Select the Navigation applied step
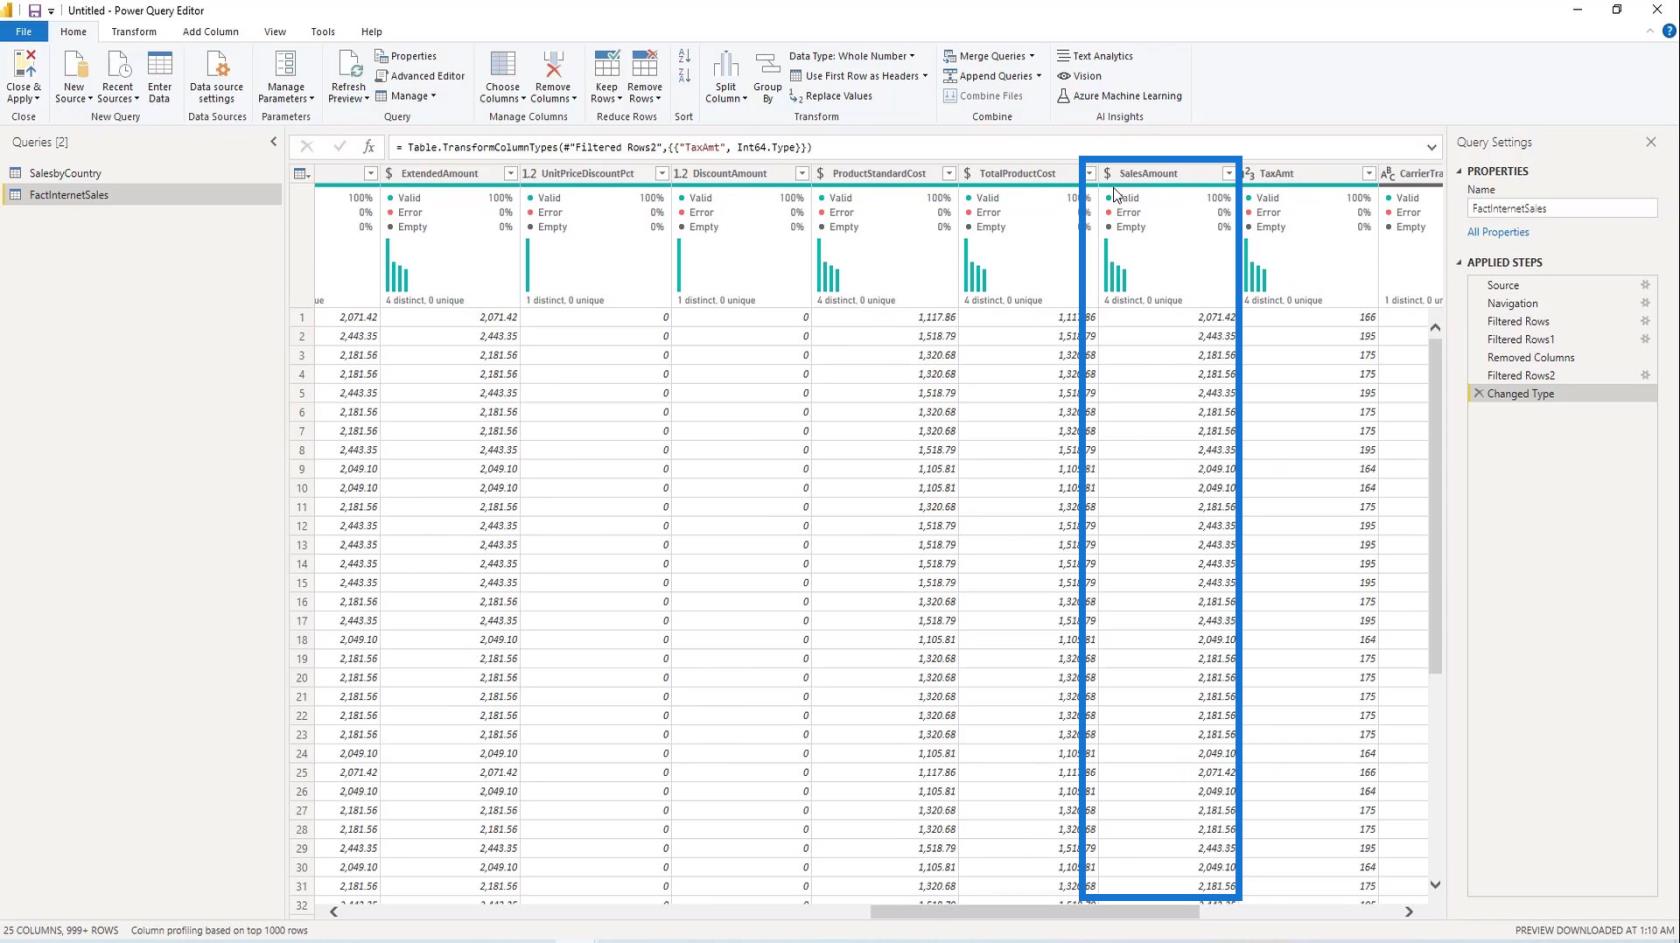The width and height of the screenshot is (1680, 943). pos(1512,303)
